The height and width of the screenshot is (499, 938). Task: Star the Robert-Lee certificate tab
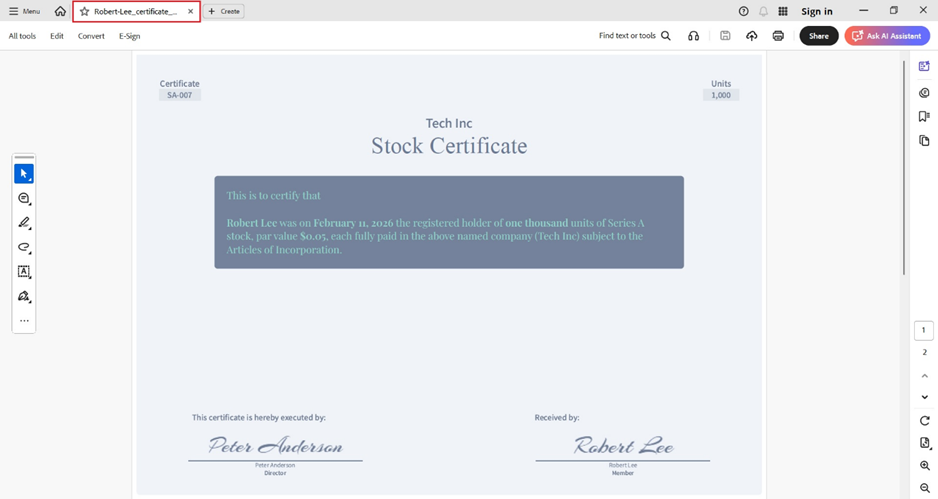[84, 12]
